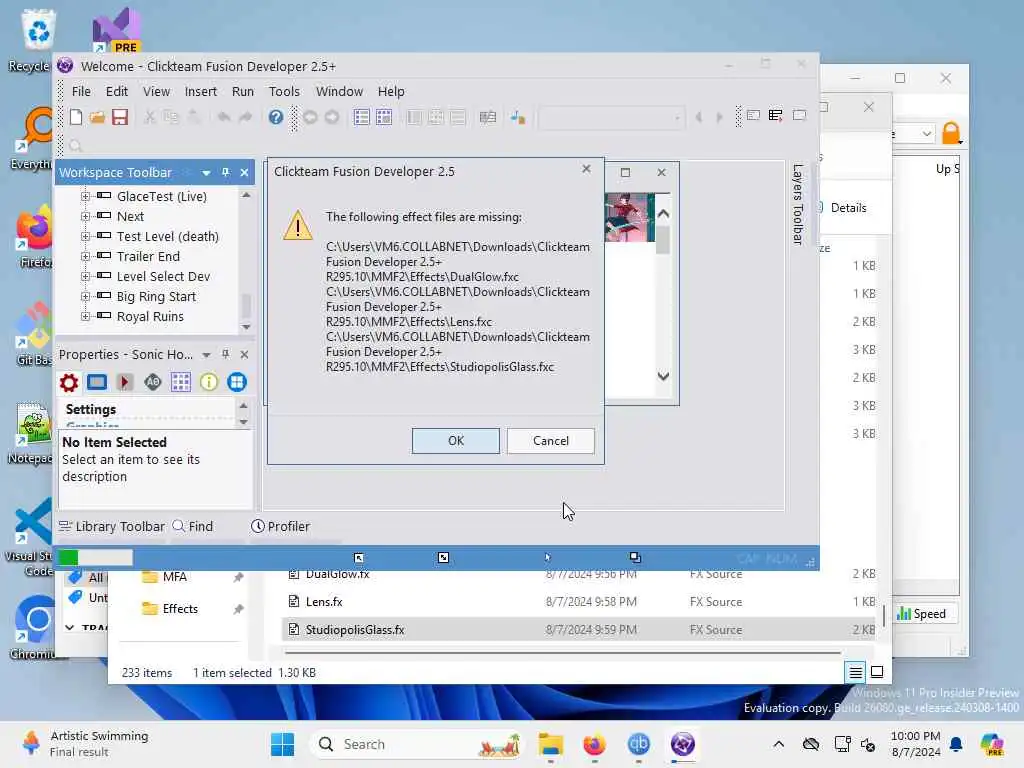Screen dimensions: 1024x768
Task: Click Cancel in missing effects dialog
Action: [551, 441]
